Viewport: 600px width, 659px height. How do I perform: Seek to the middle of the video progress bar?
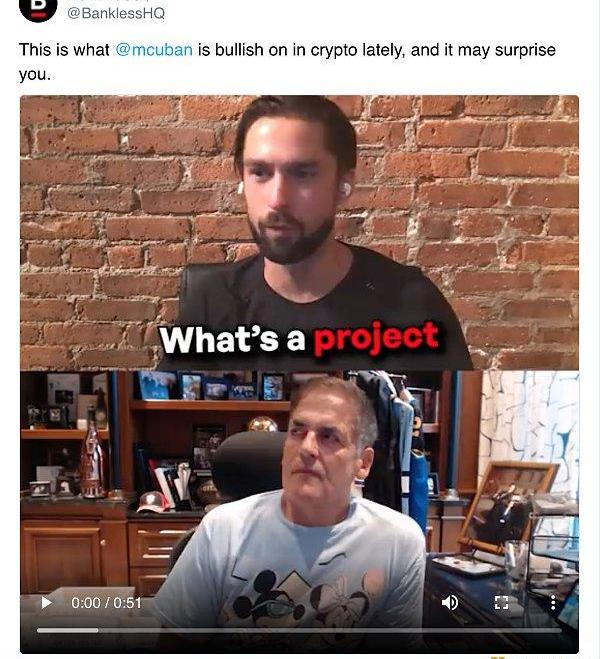point(299,630)
